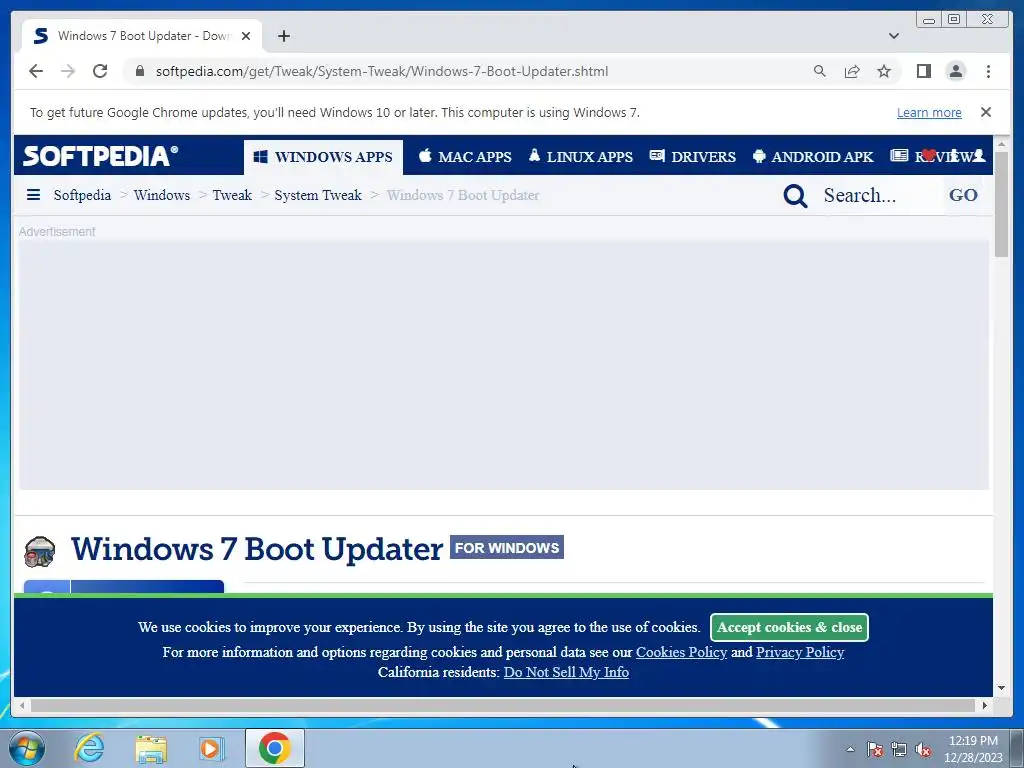Open Windows Explorer from taskbar
The image size is (1024, 768).
pyautogui.click(x=151, y=748)
